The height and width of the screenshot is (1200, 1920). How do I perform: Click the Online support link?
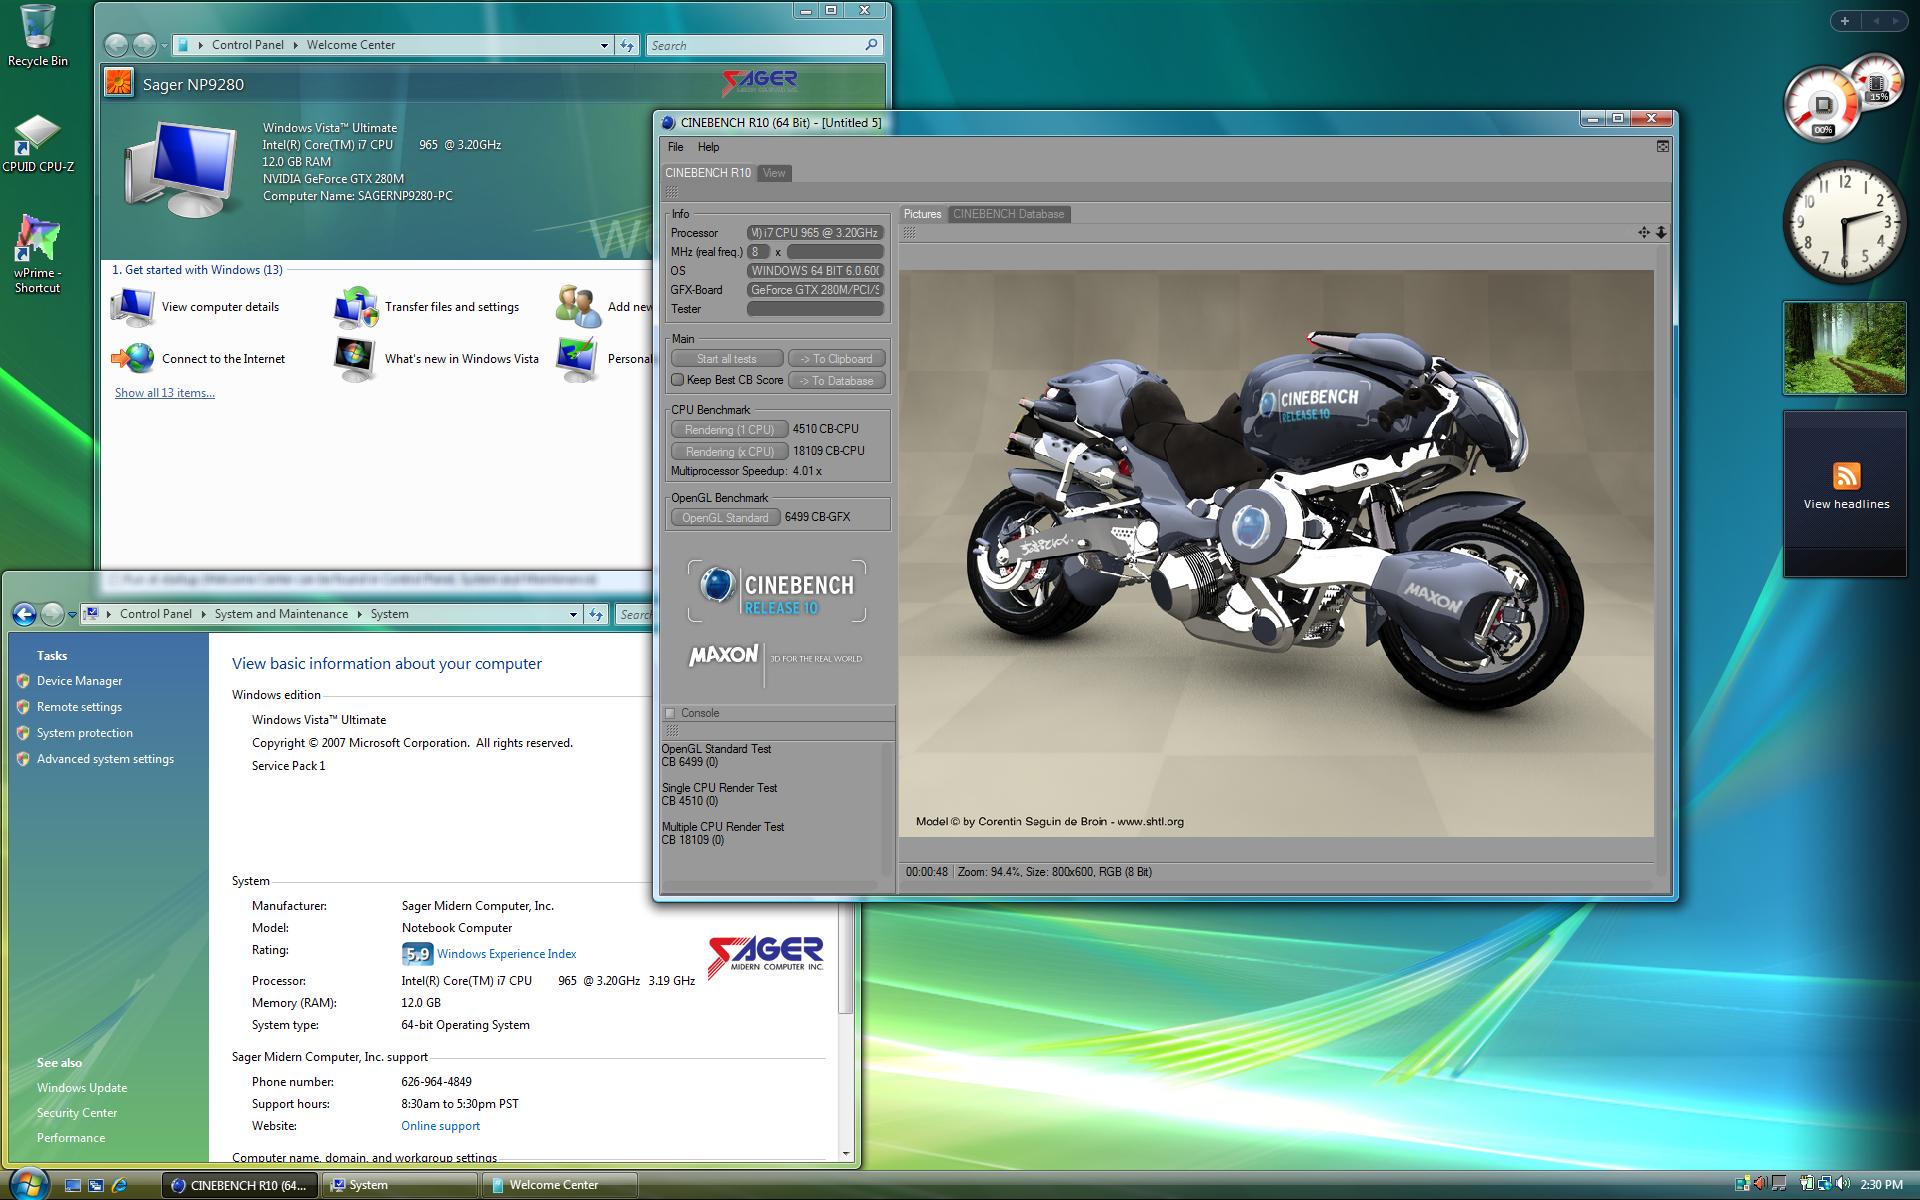(x=441, y=1126)
